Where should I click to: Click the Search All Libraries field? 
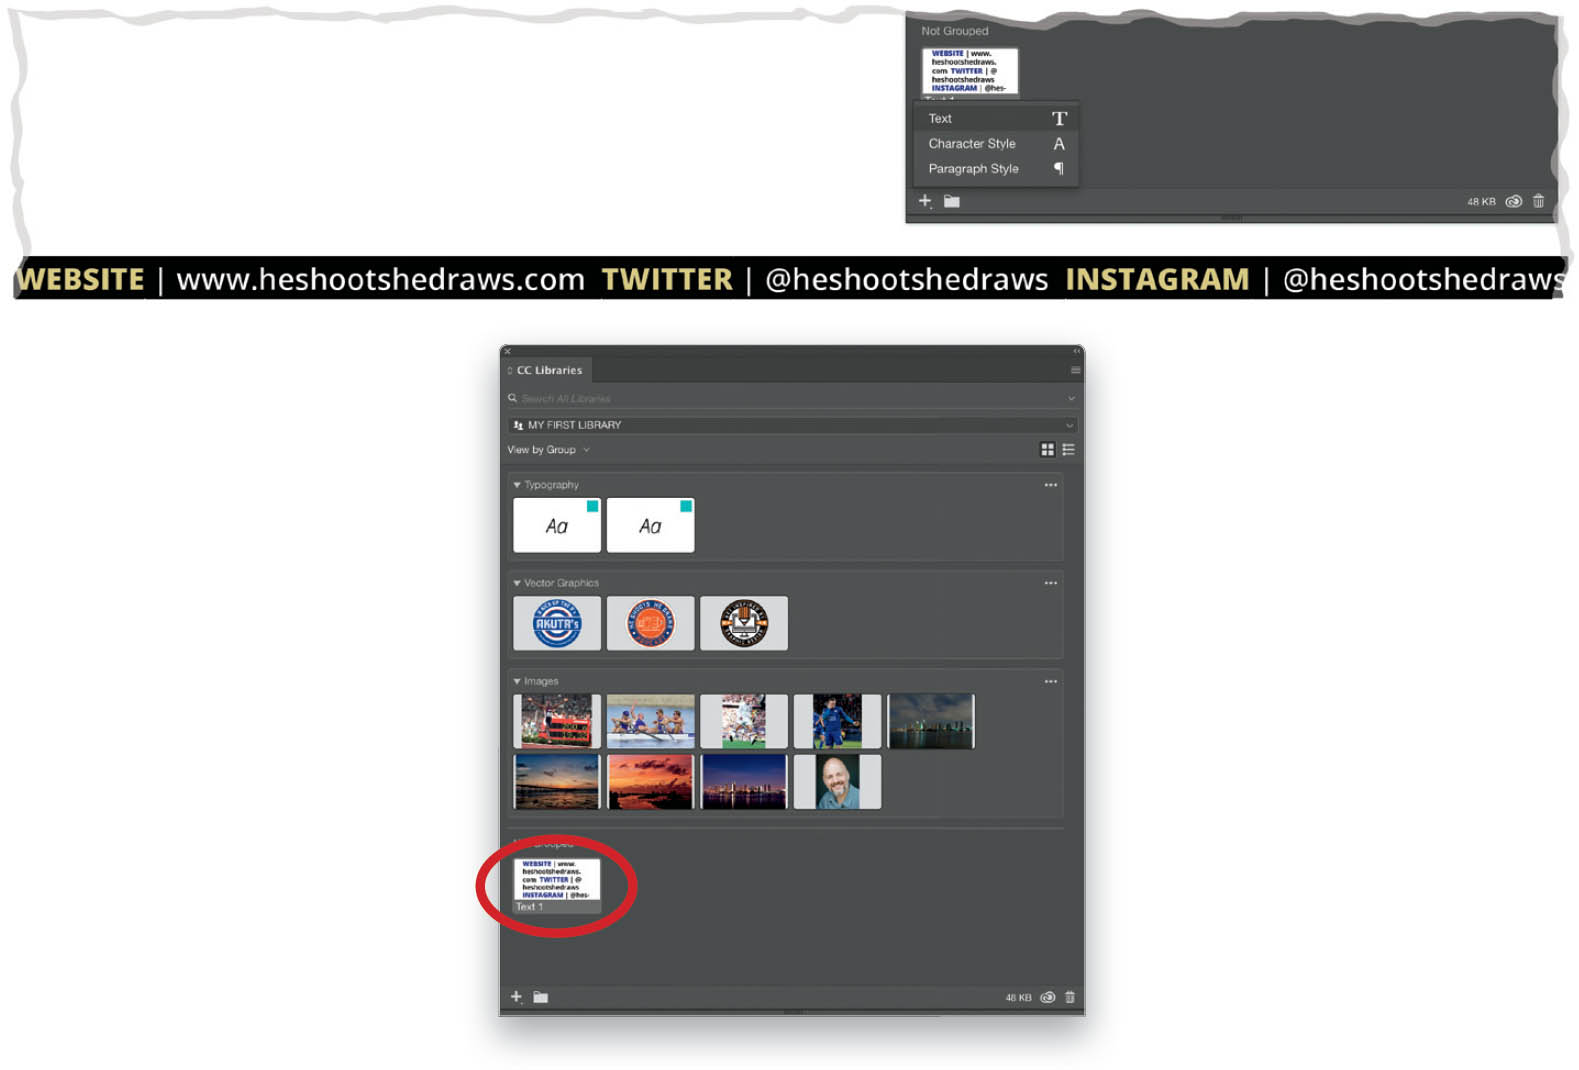coord(790,398)
